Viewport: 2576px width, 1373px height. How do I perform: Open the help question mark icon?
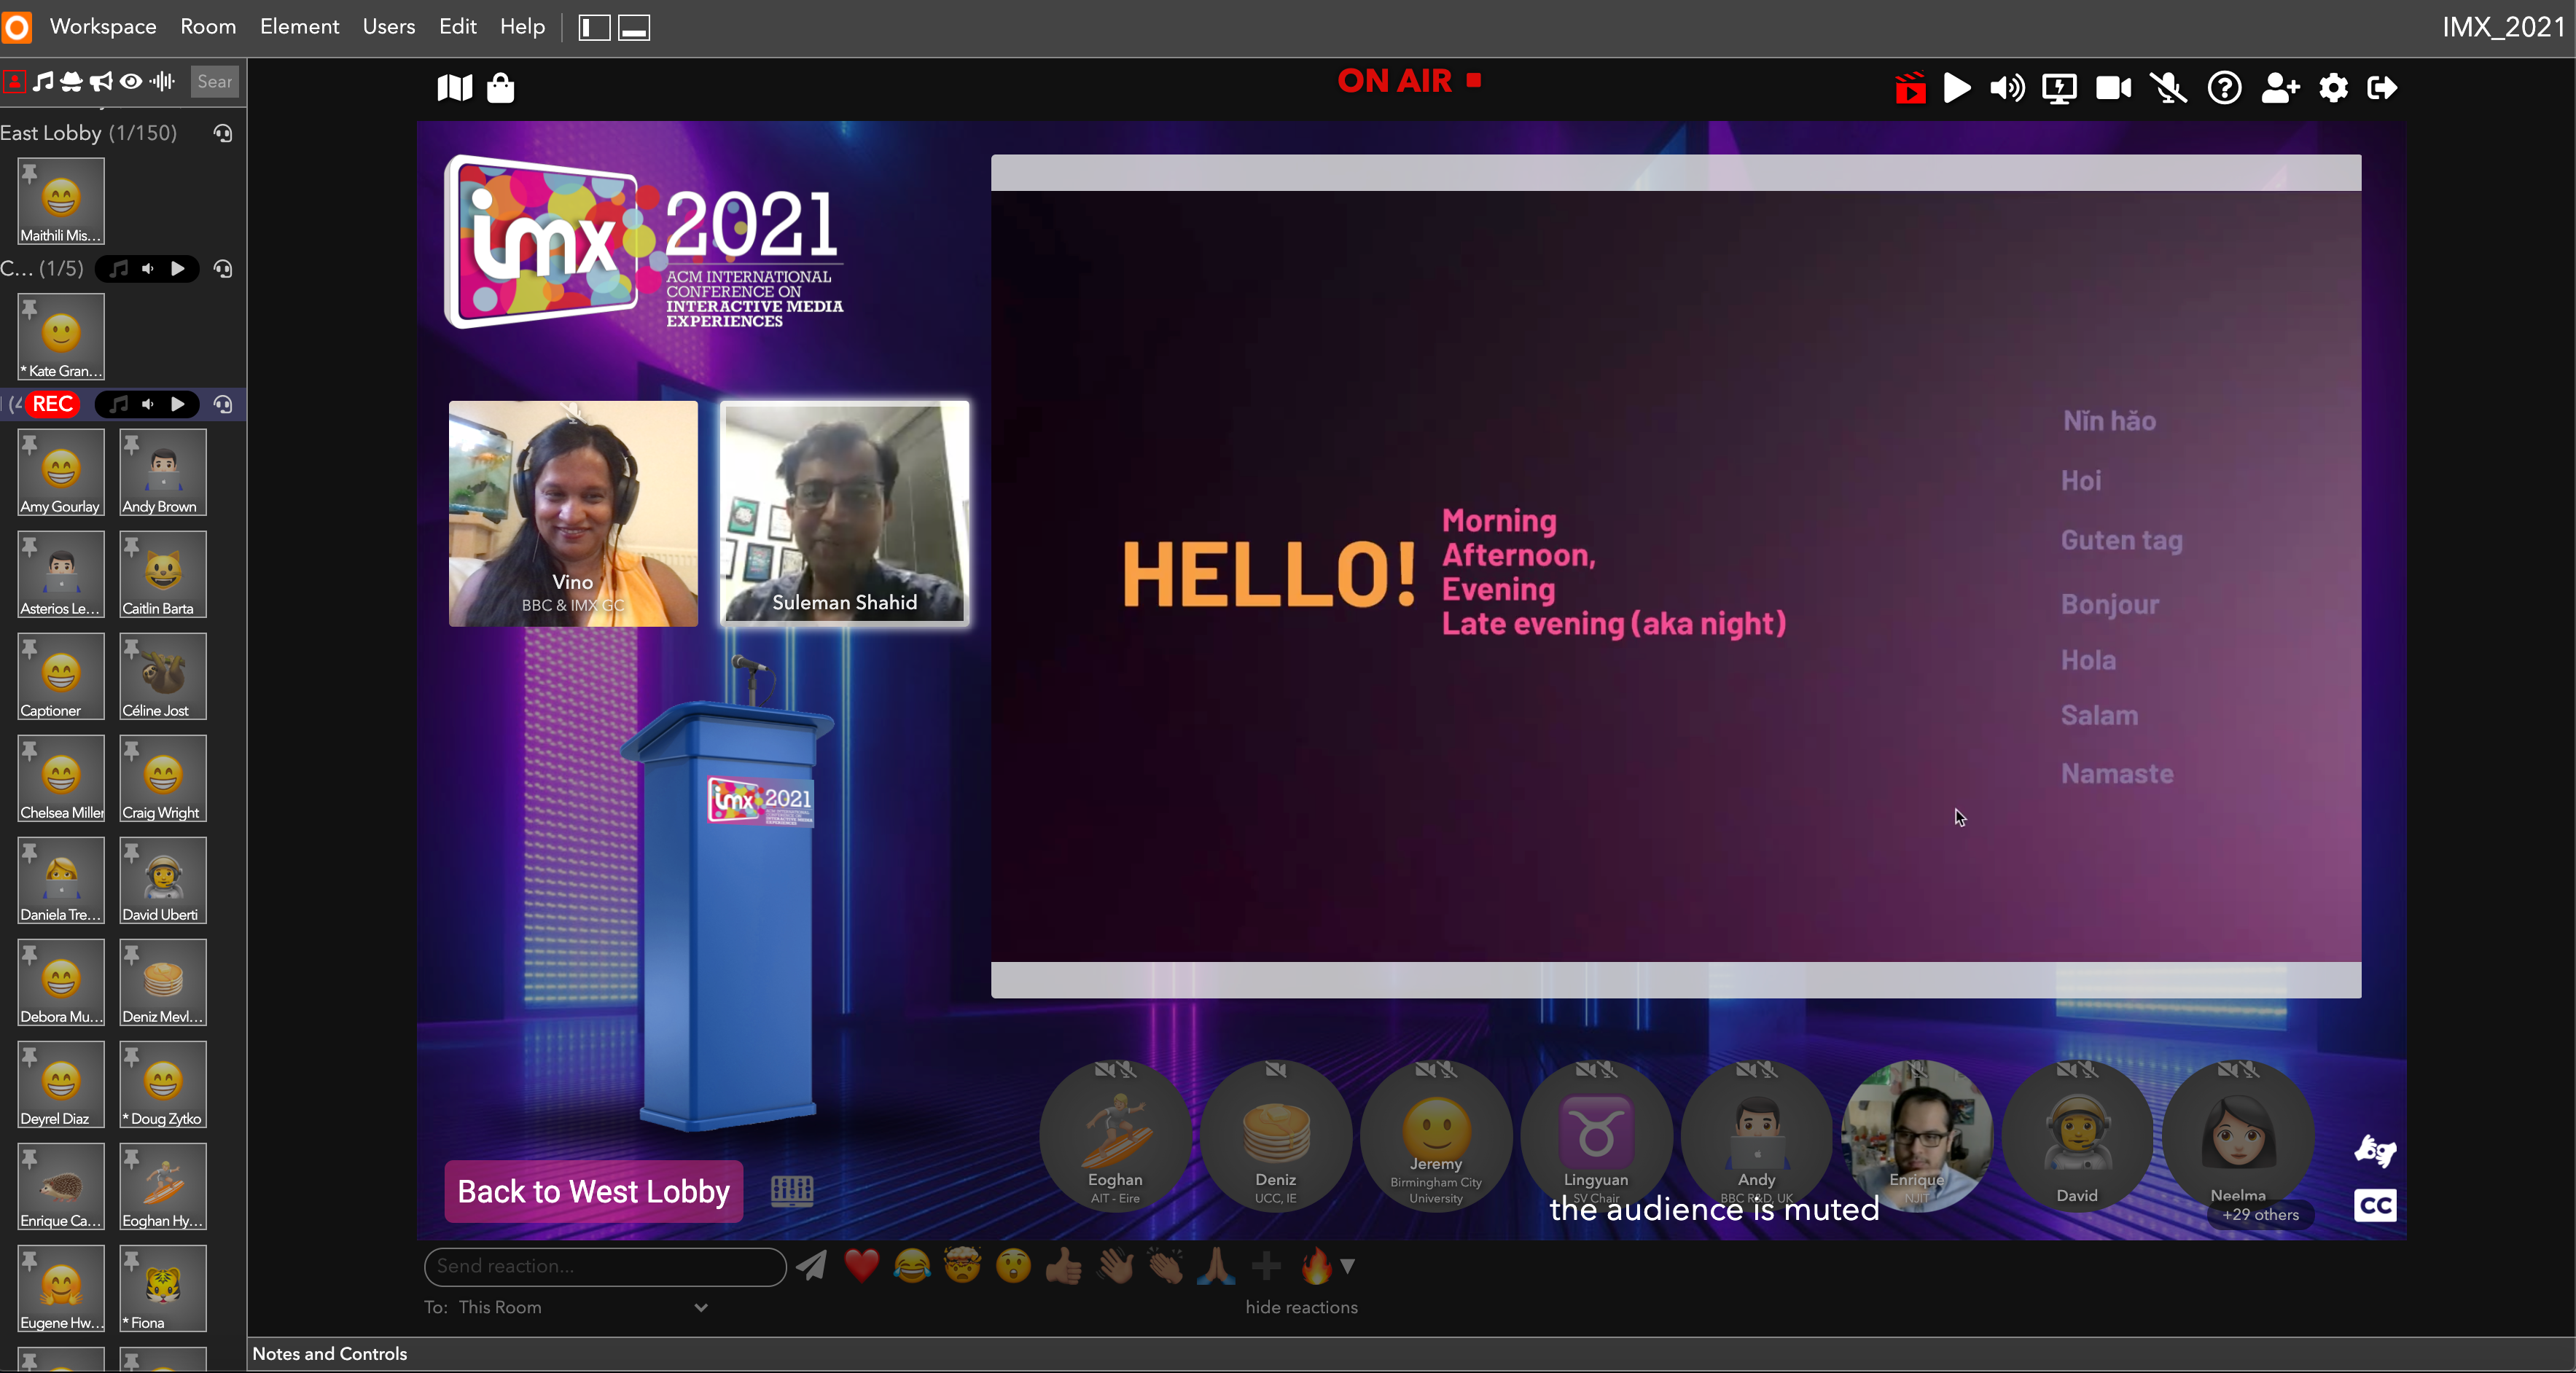[2224, 88]
